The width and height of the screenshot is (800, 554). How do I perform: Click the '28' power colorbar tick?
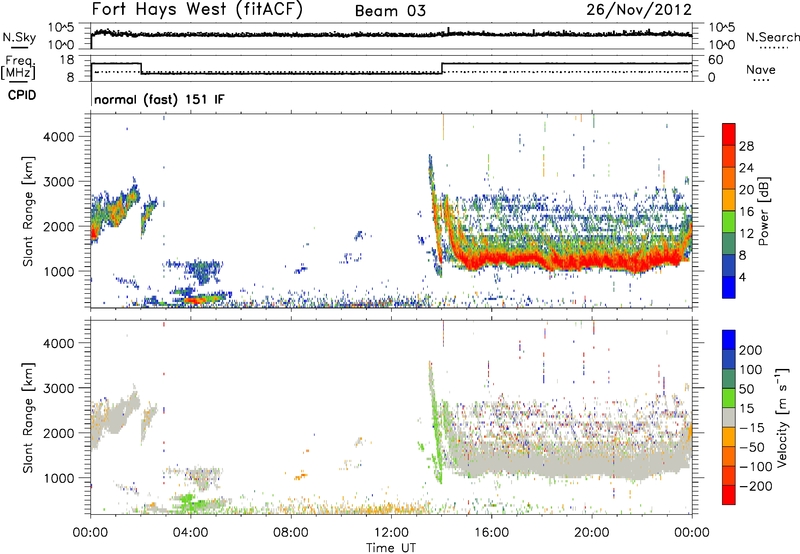(746, 146)
